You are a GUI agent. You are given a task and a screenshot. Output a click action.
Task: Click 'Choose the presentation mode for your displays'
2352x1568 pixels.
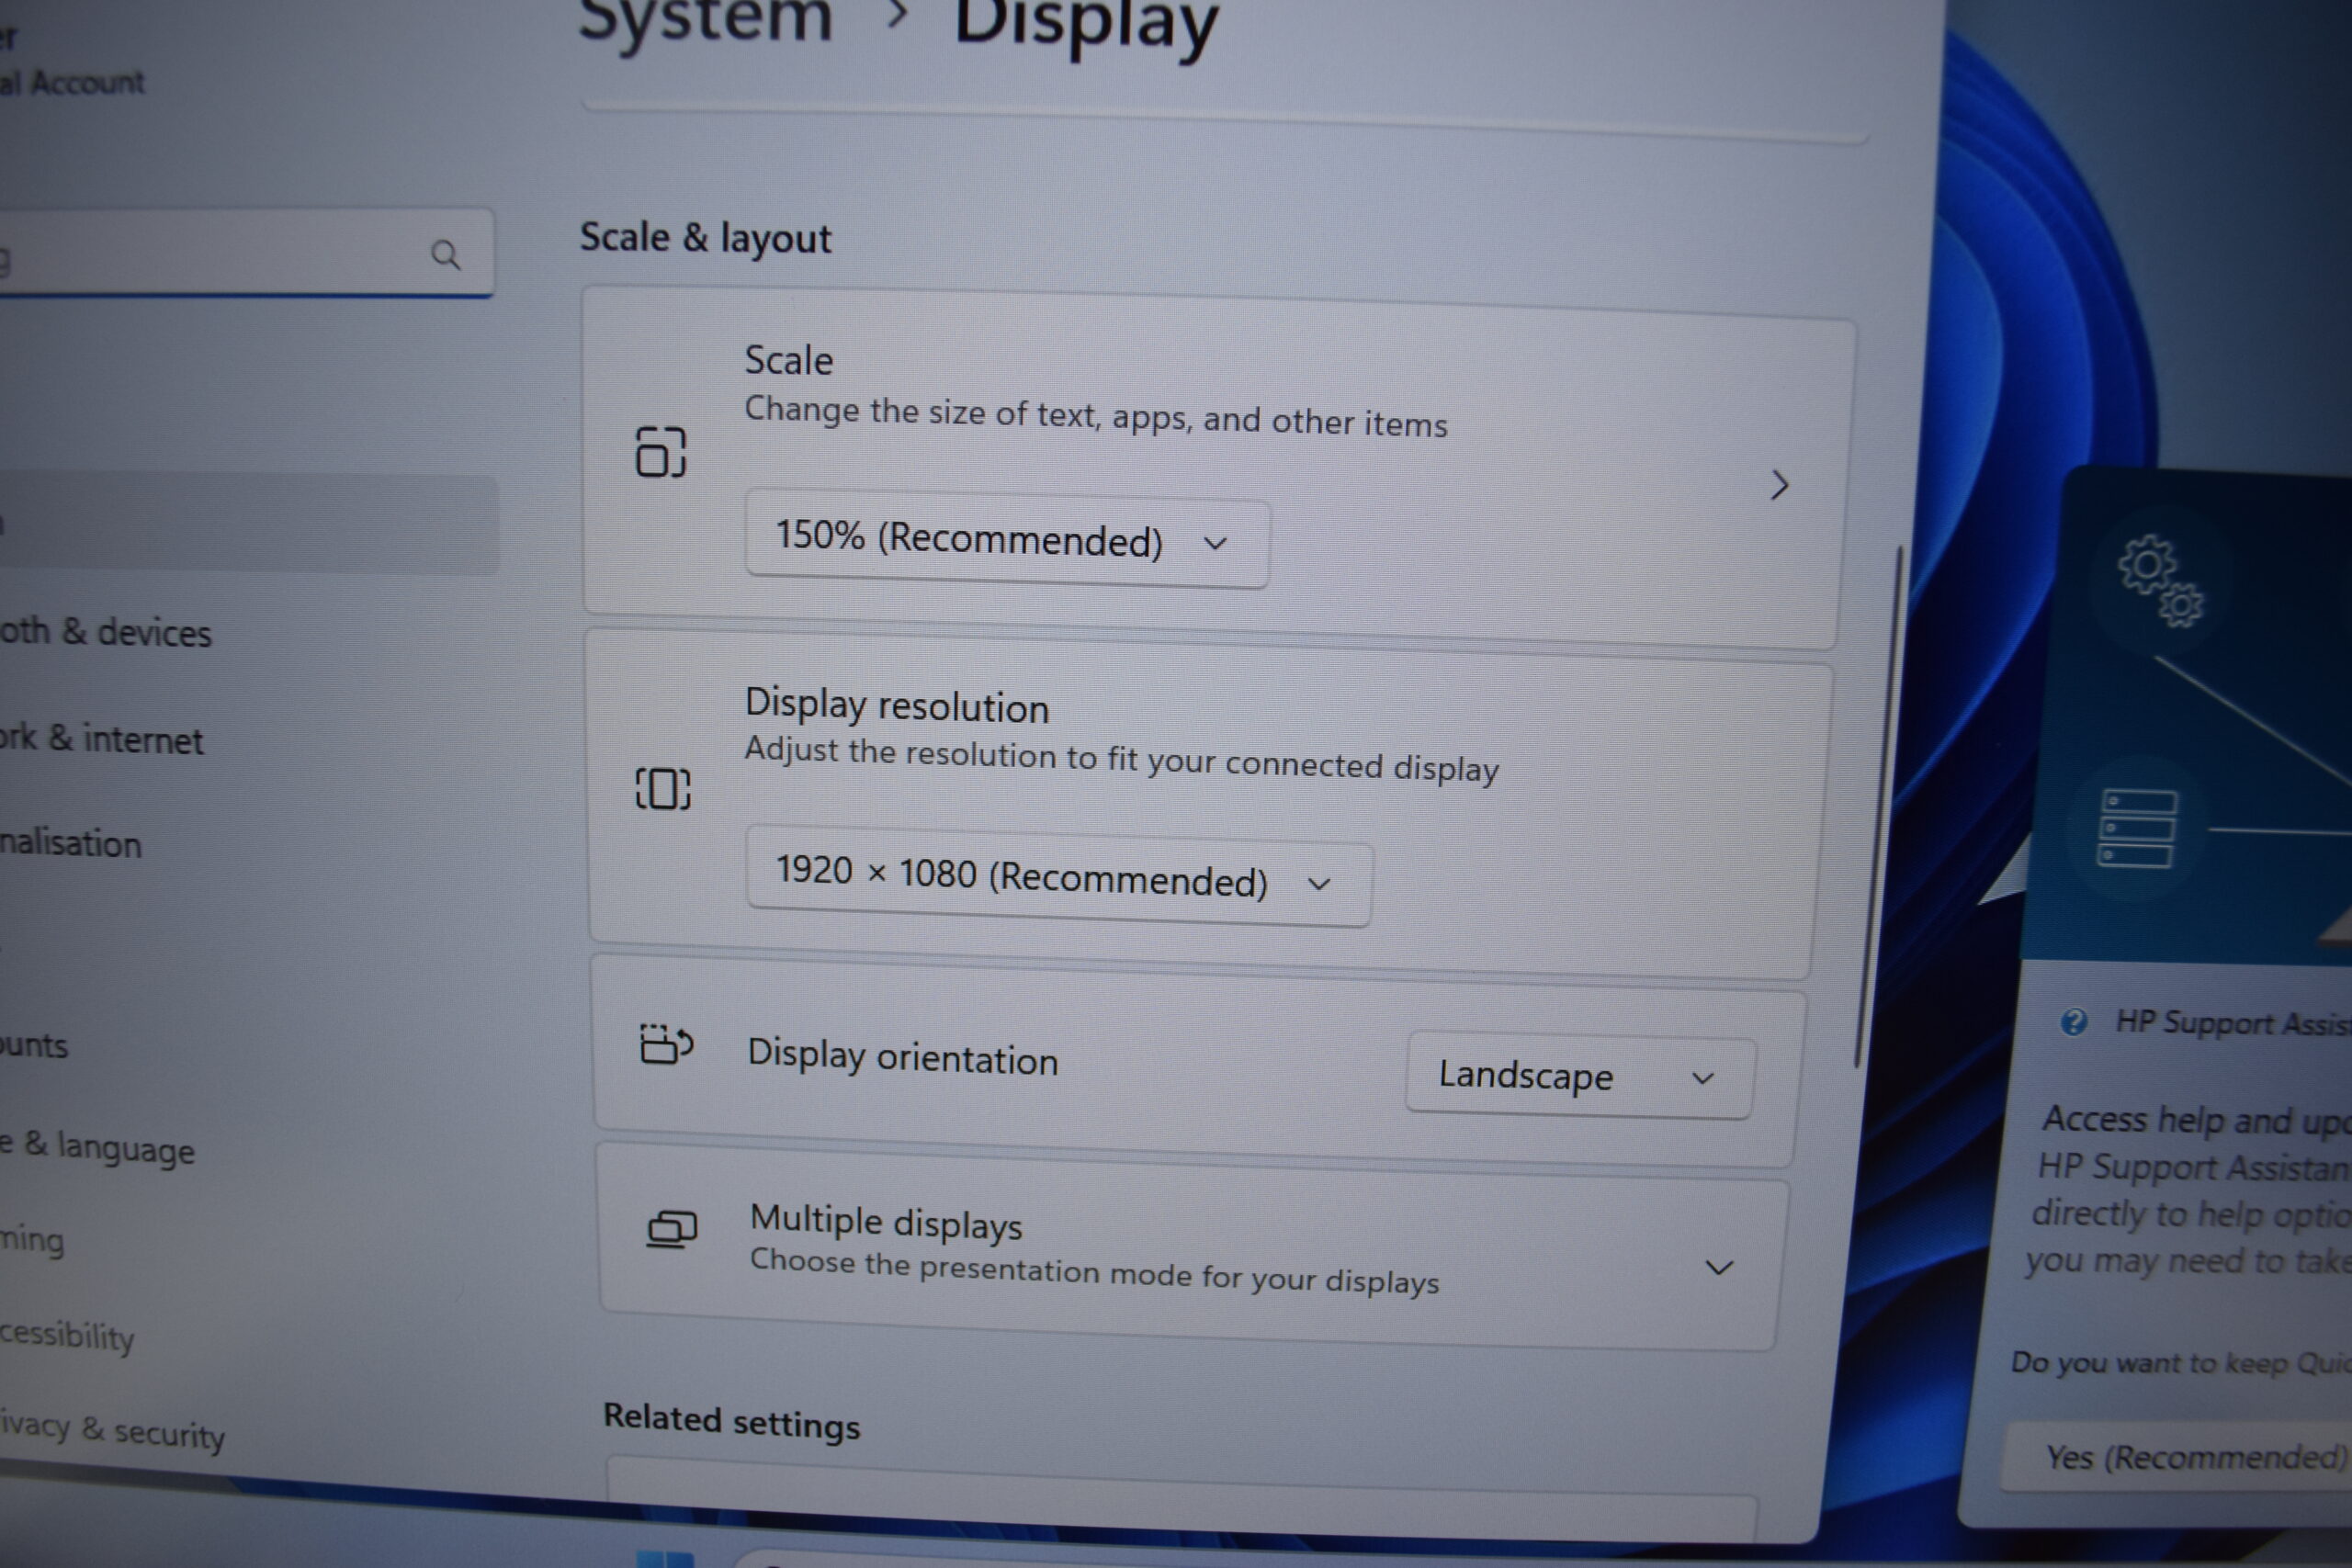1094,1271
